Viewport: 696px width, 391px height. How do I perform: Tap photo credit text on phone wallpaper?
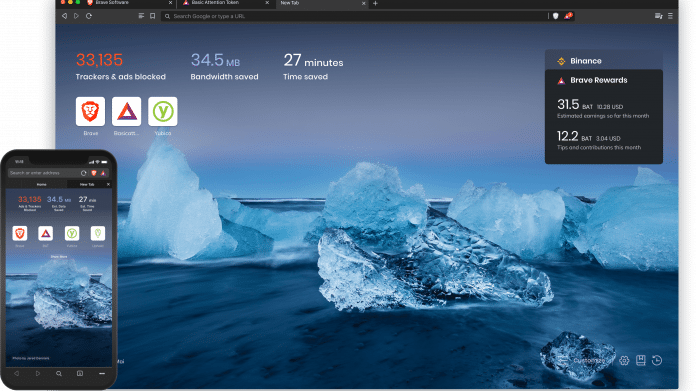(x=31, y=358)
